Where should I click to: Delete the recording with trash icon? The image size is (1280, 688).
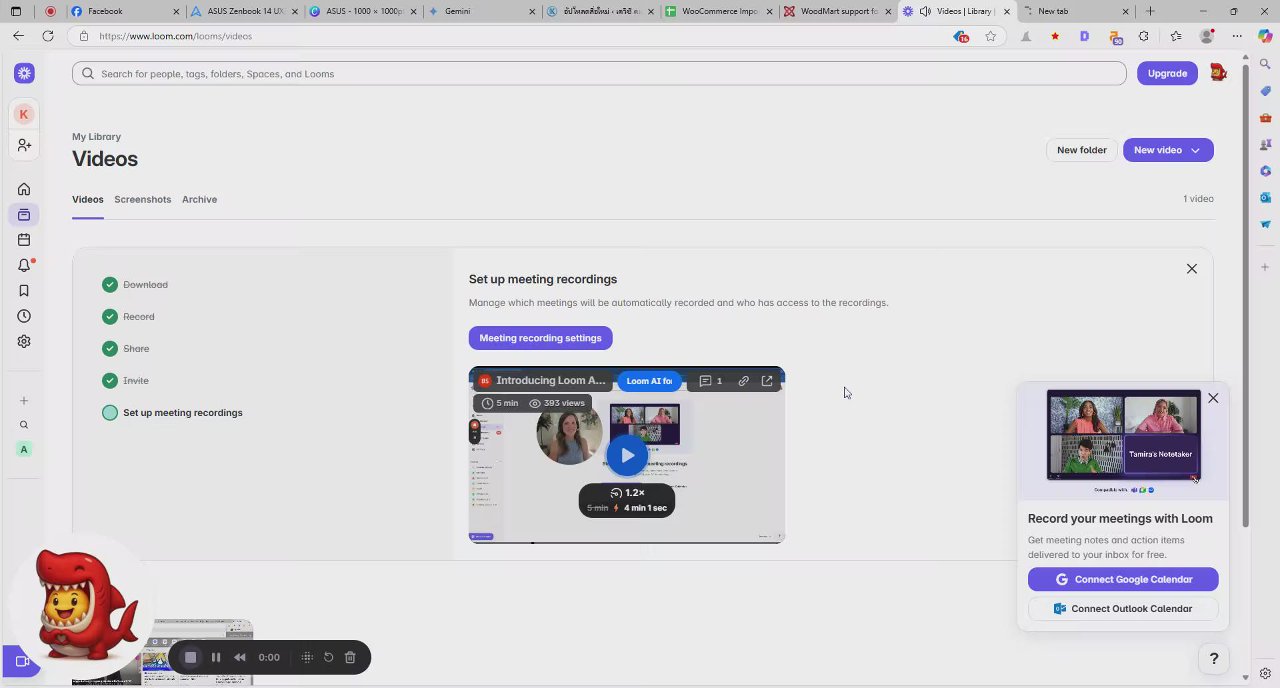(x=350, y=657)
